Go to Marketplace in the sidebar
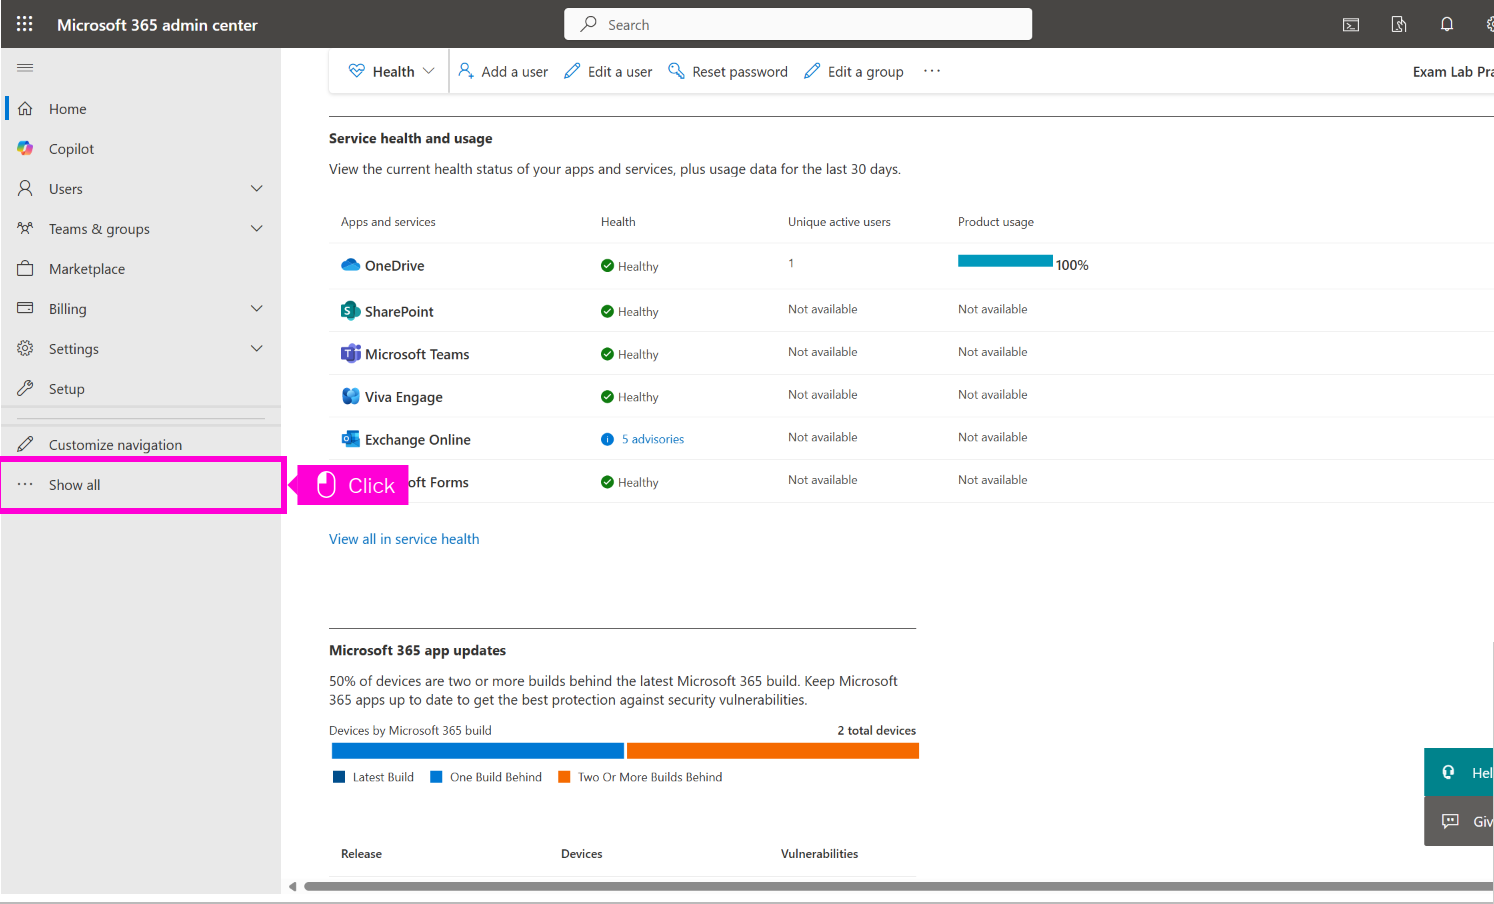This screenshot has width=1494, height=904. [x=87, y=269]
